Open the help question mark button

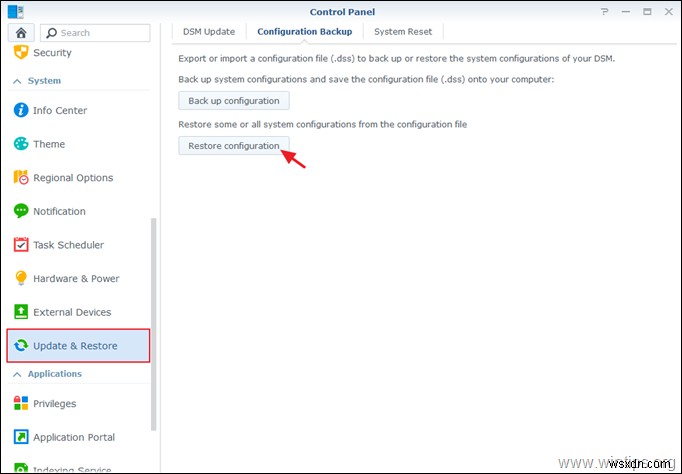[x=605, y=12]
